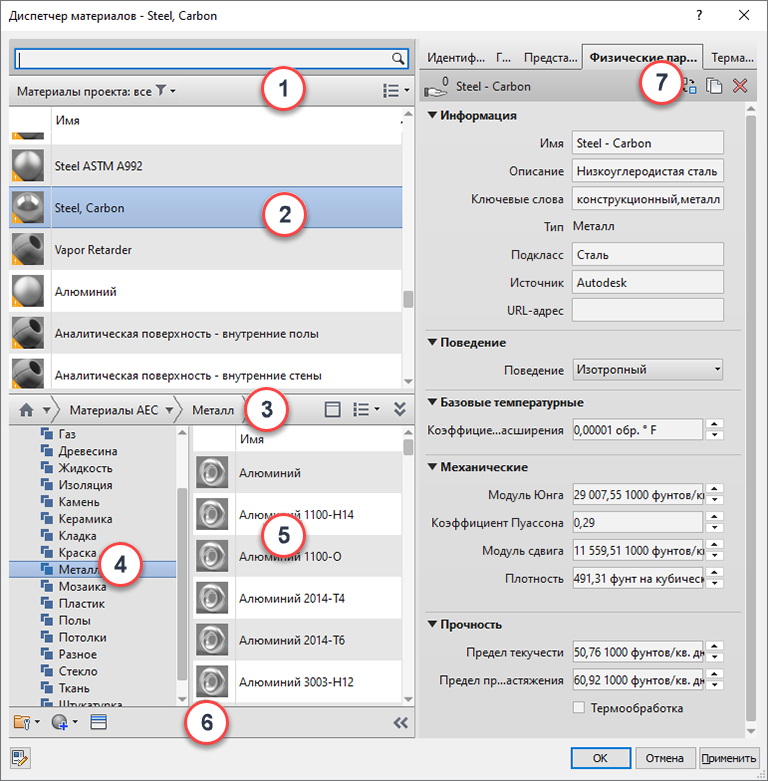Viewport: 768px width, 781px height.
Task: Click the Описание field
Action: 647,171
